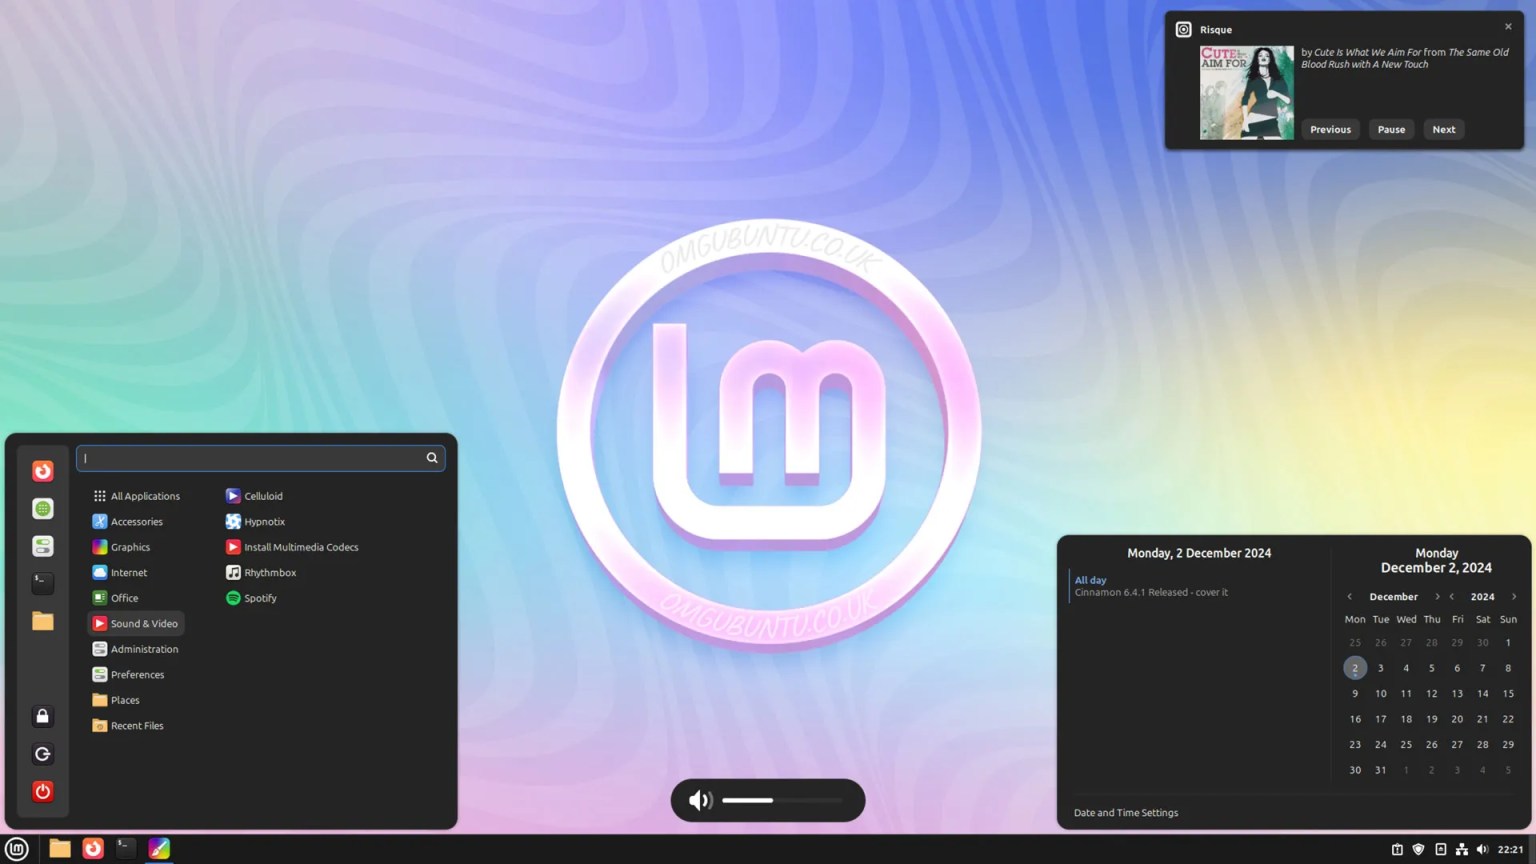Click the log out icon in menu sidebar
The image size is (1536, 864).
[42, 754]
